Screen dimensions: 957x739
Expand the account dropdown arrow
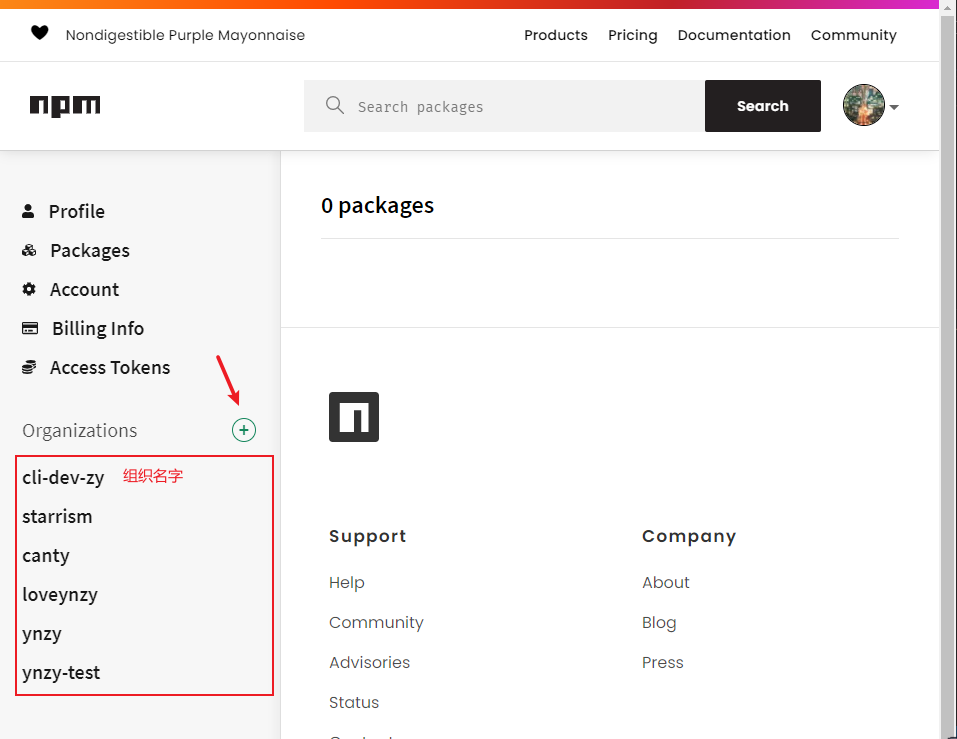[x=894, y=107]
